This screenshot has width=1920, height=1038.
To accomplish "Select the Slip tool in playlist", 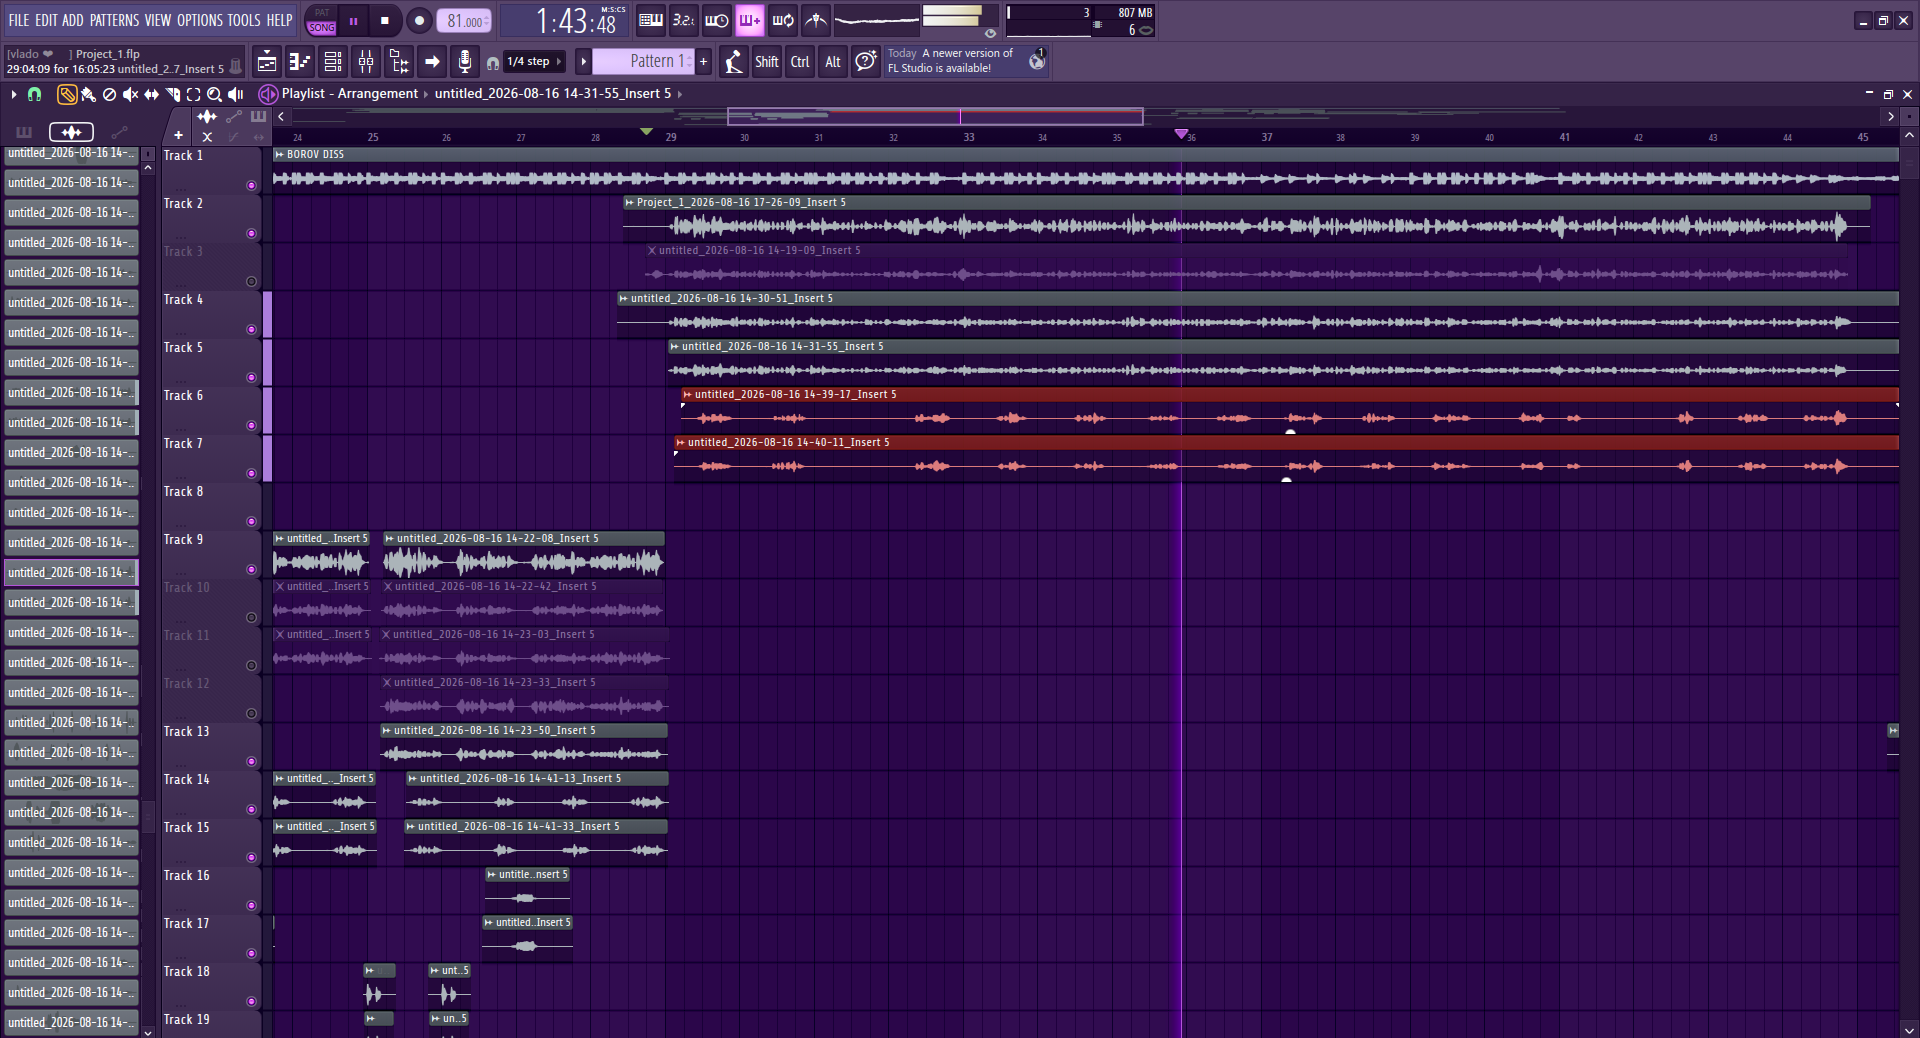I will click(x=151, y=94).
